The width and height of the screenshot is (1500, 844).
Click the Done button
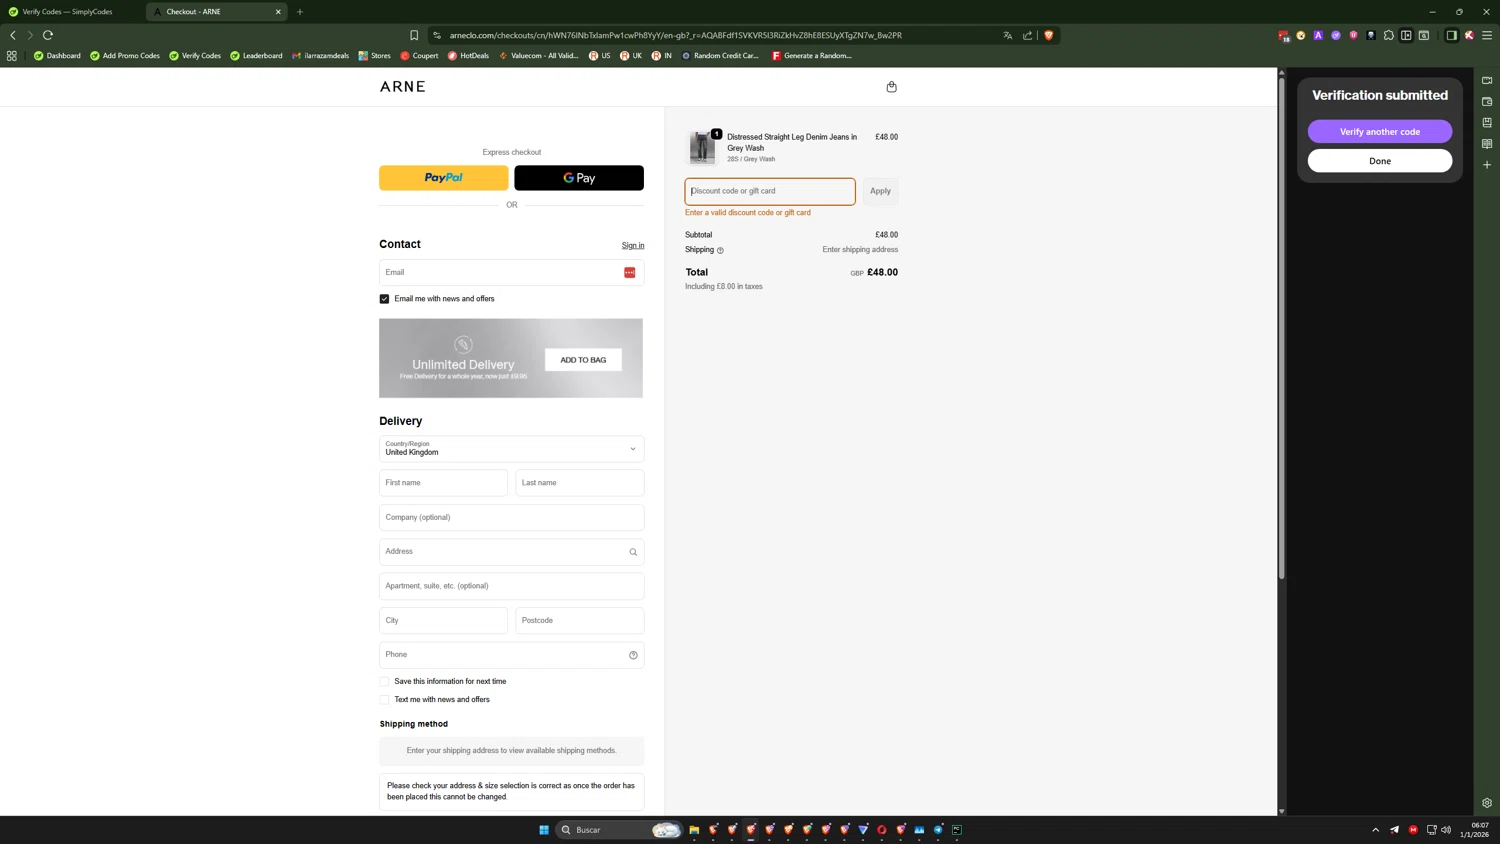click(x=1380, y=161)
